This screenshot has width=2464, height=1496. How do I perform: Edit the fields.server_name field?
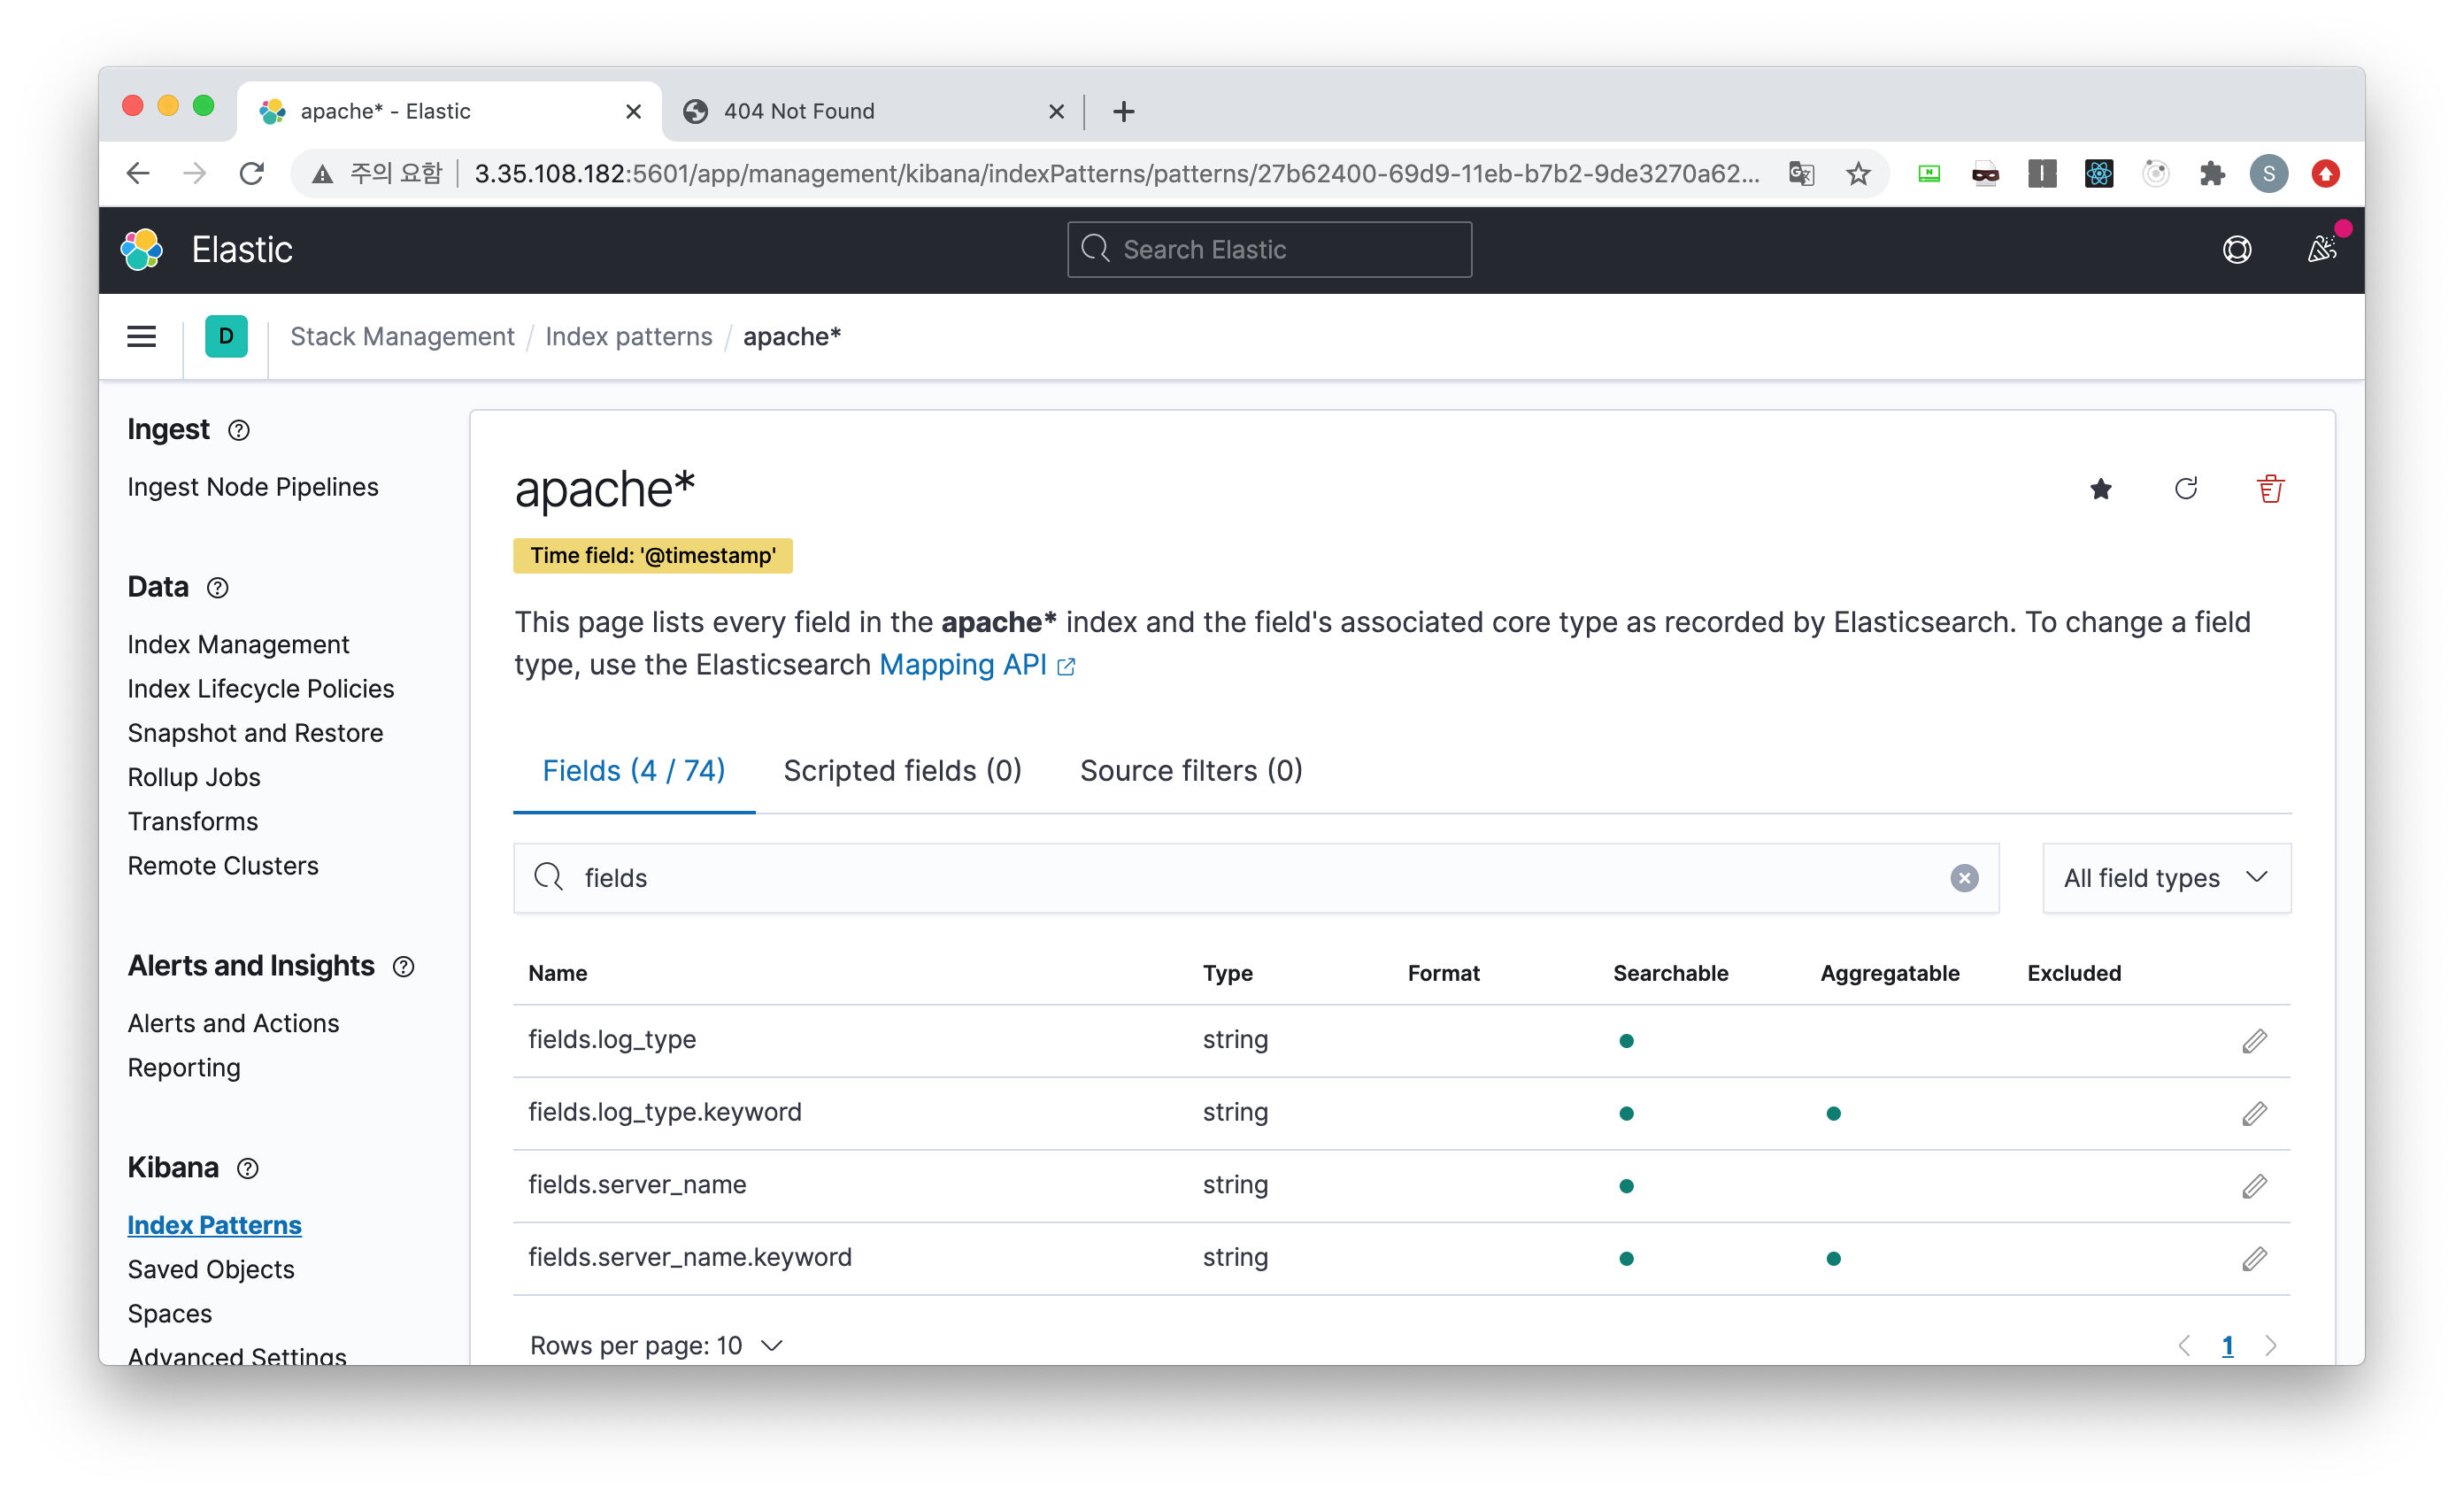(2254, 1186)
